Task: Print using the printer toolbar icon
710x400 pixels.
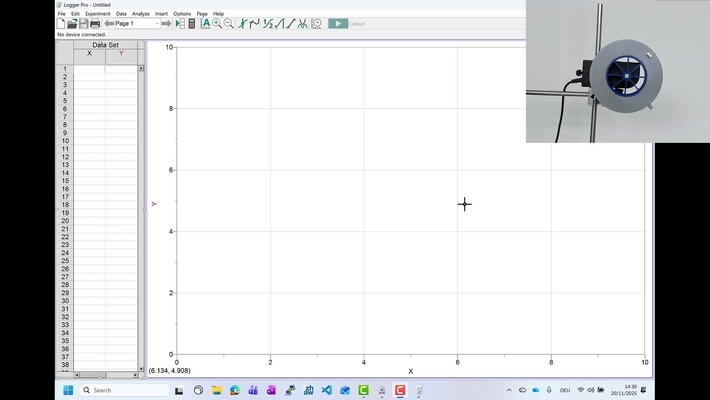Action: coord(95,24)
